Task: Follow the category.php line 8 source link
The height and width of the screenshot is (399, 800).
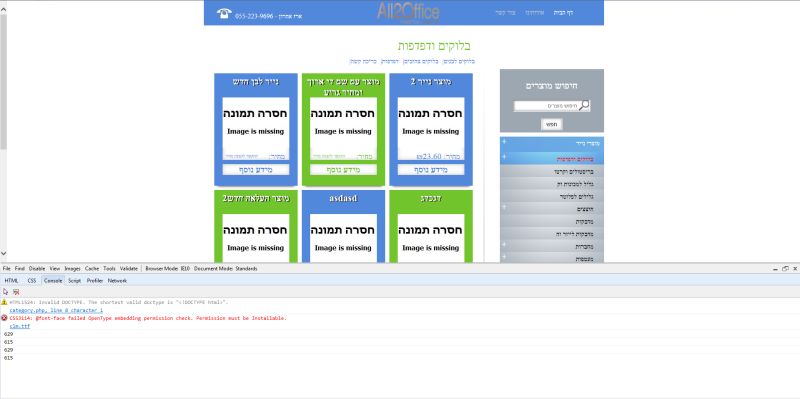Action: click(56, 310)
